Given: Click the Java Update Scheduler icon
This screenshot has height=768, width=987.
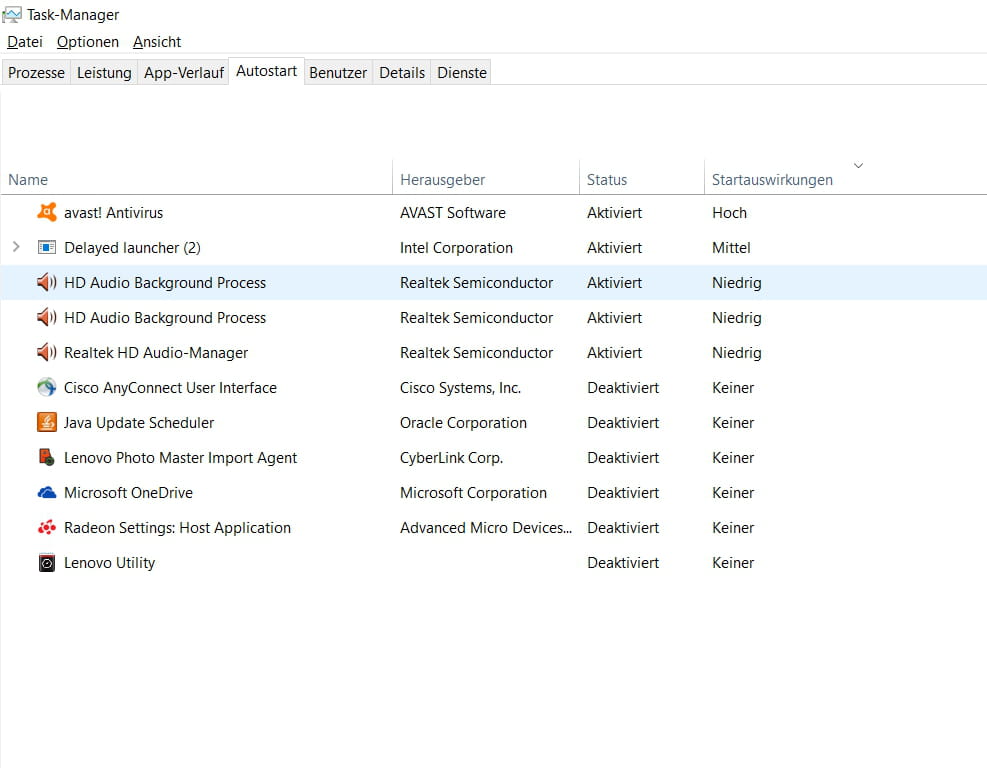Looking at the screenshot, I should click(x=47, y=422).
